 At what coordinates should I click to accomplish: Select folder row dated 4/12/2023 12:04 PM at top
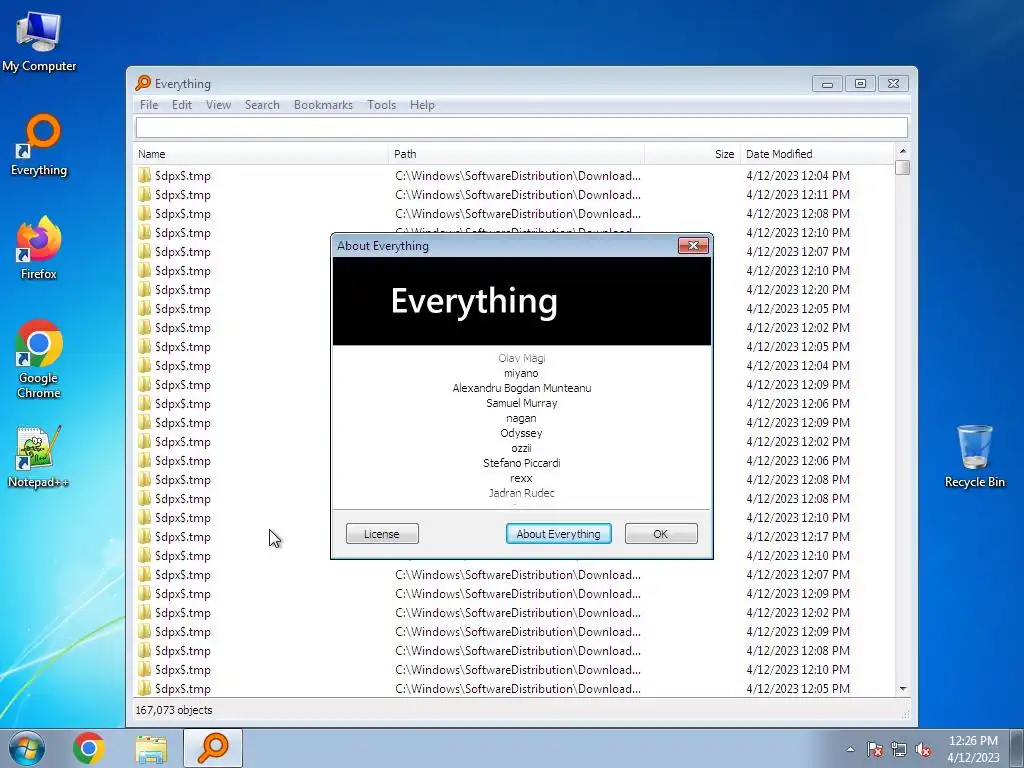pos(514,176)
